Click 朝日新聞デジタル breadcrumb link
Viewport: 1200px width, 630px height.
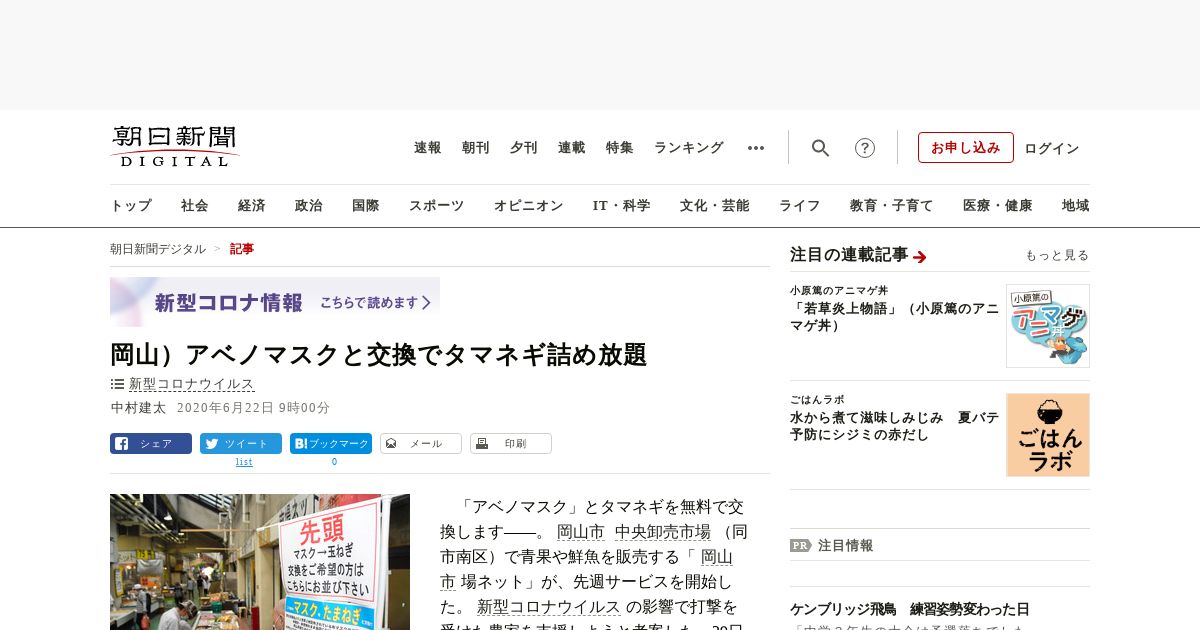coord(158,249)
